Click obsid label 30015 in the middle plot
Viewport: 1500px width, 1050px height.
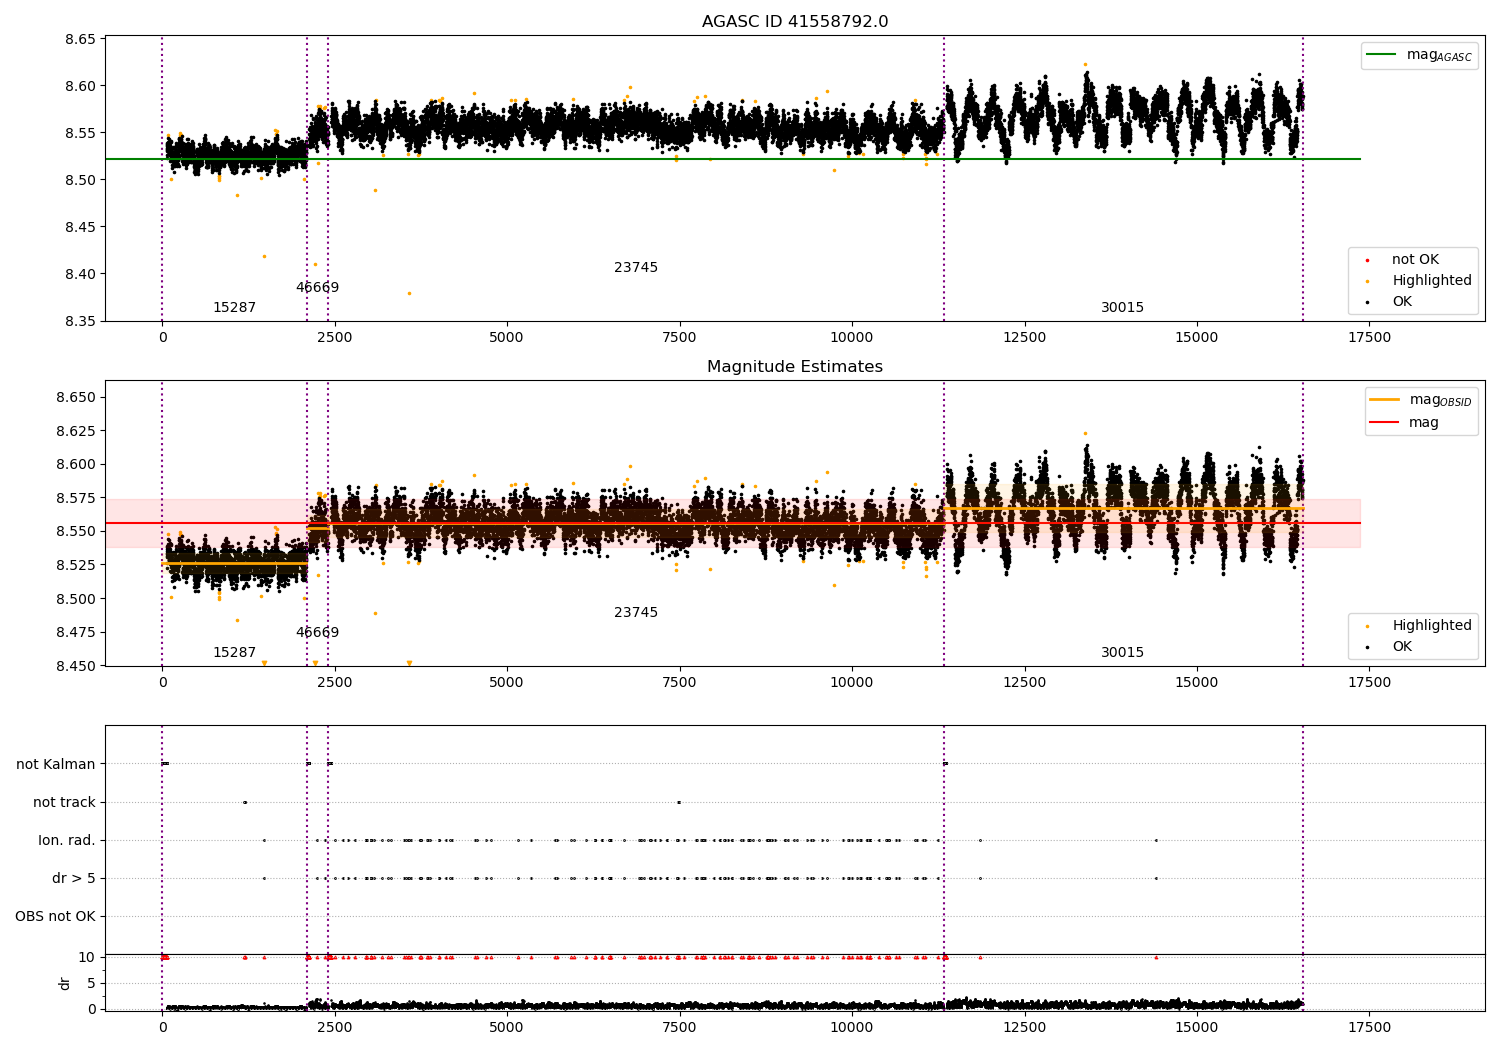[x=1122, y=653]
